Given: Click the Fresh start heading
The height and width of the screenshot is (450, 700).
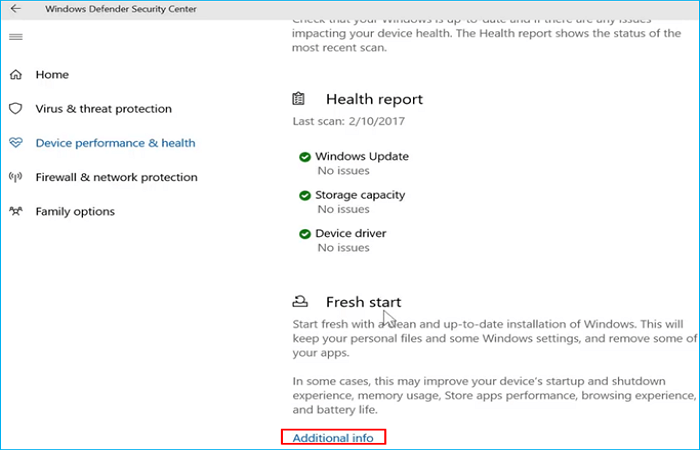Looking at the screenshot, I should click(x=363, y=302).
